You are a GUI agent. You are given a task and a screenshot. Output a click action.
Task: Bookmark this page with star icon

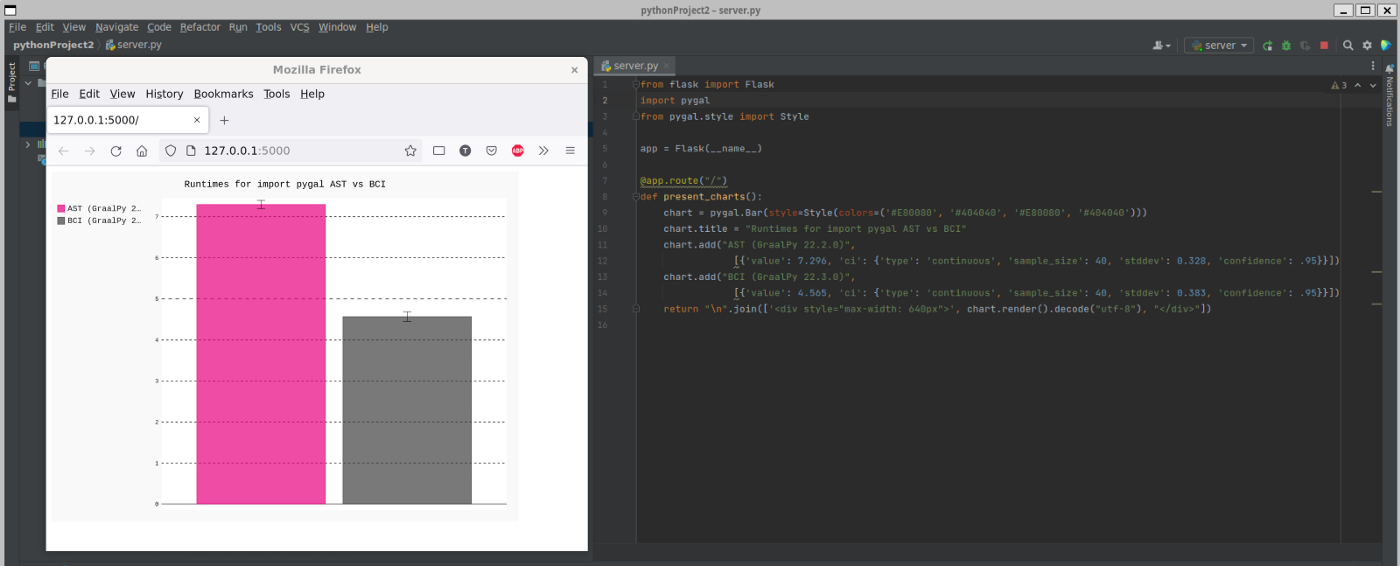[x=410, y=151]
